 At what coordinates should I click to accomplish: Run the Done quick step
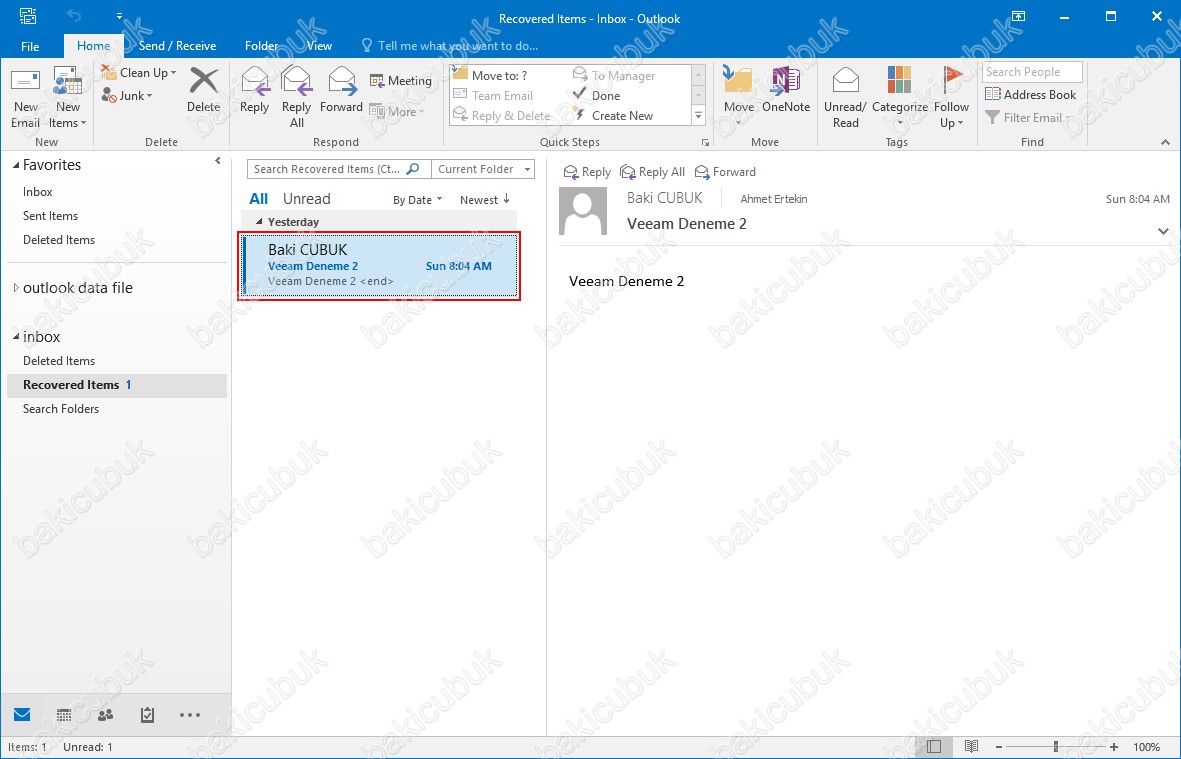pos(597,96)
